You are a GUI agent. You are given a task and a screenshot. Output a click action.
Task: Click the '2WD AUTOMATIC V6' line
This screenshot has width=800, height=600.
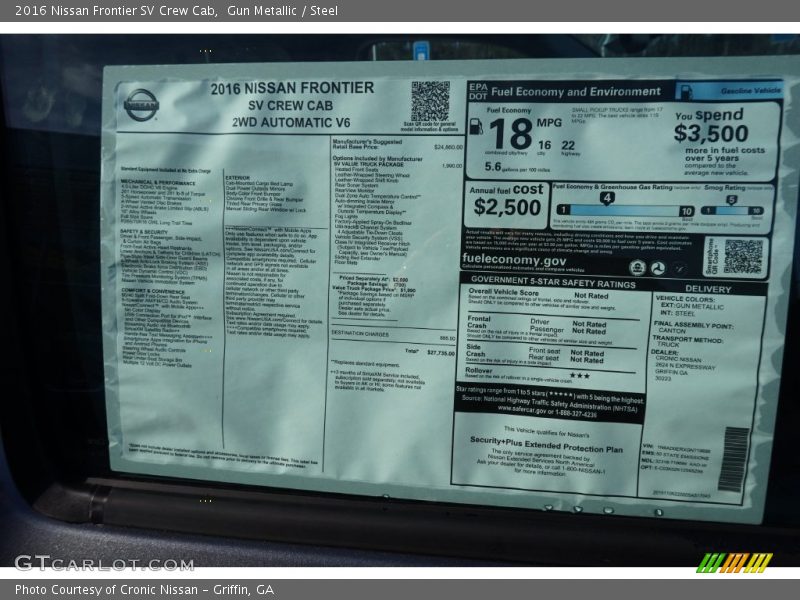click(291, 122)
